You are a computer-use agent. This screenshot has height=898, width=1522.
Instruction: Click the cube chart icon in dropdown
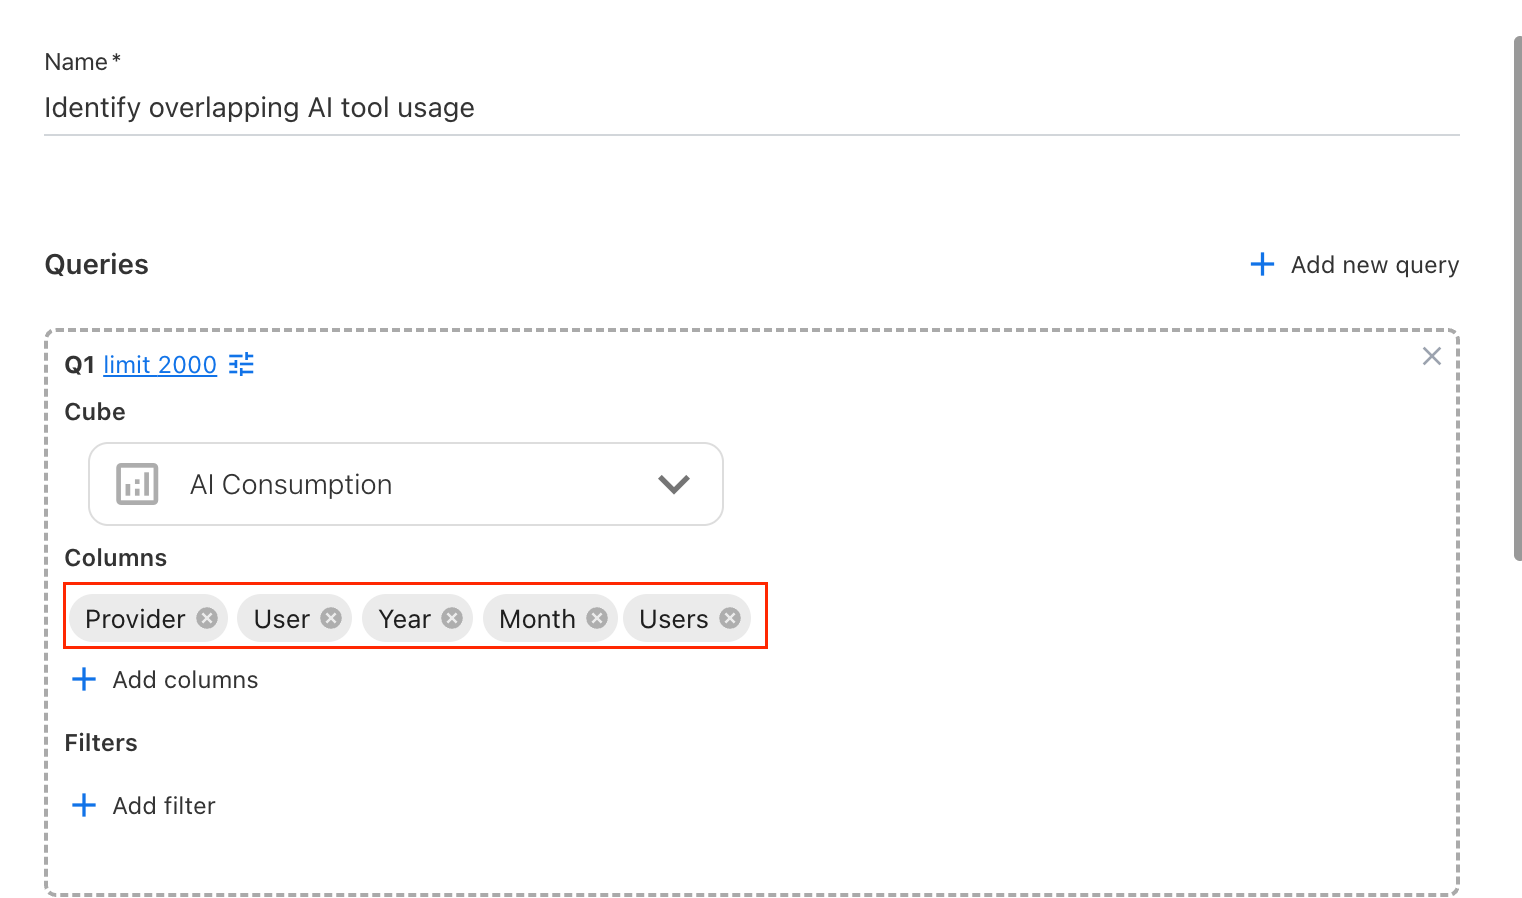click(x=137, y=484)
